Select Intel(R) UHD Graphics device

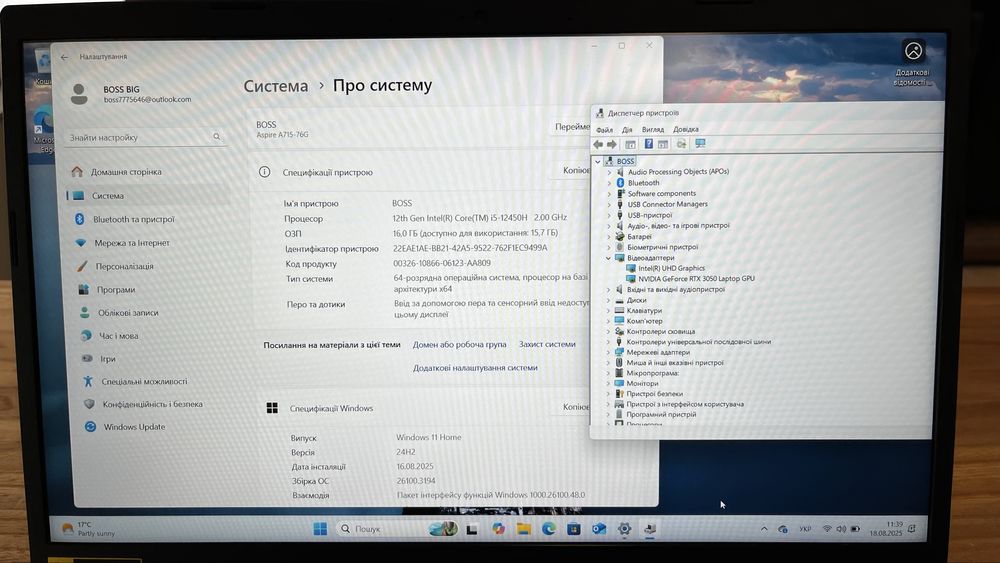tap(672, 268)
